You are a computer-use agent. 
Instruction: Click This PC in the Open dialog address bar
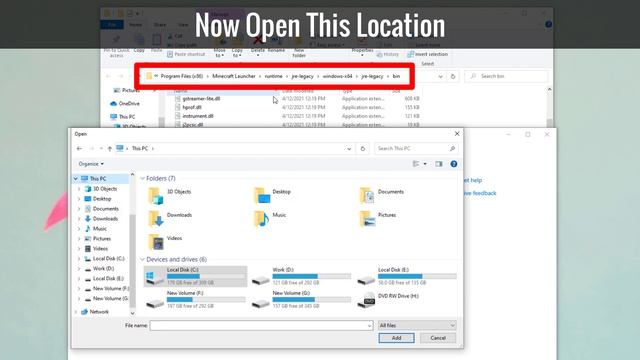pyautogui.click(x=140, y=149)
